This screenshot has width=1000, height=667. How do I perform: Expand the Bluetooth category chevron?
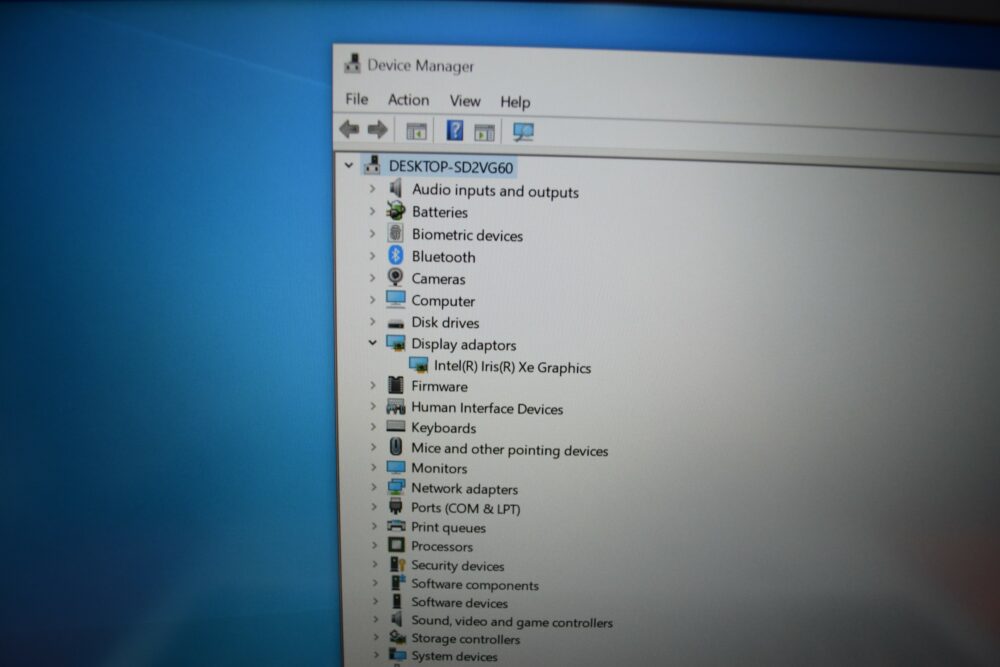tap(372, 256)
